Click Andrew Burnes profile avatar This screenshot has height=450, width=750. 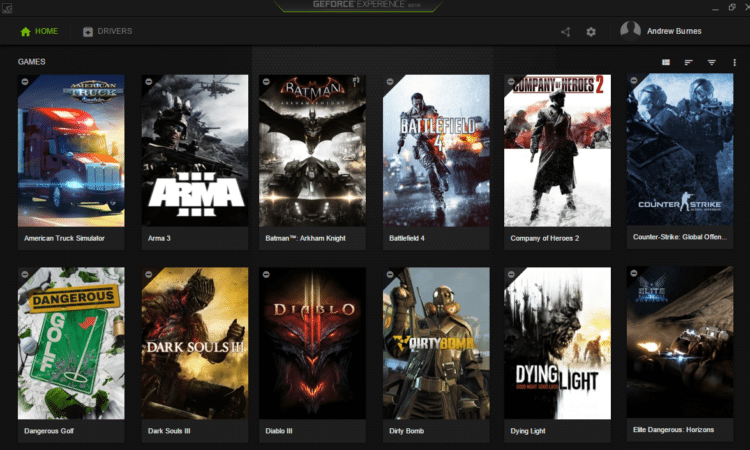coord(630,31)
